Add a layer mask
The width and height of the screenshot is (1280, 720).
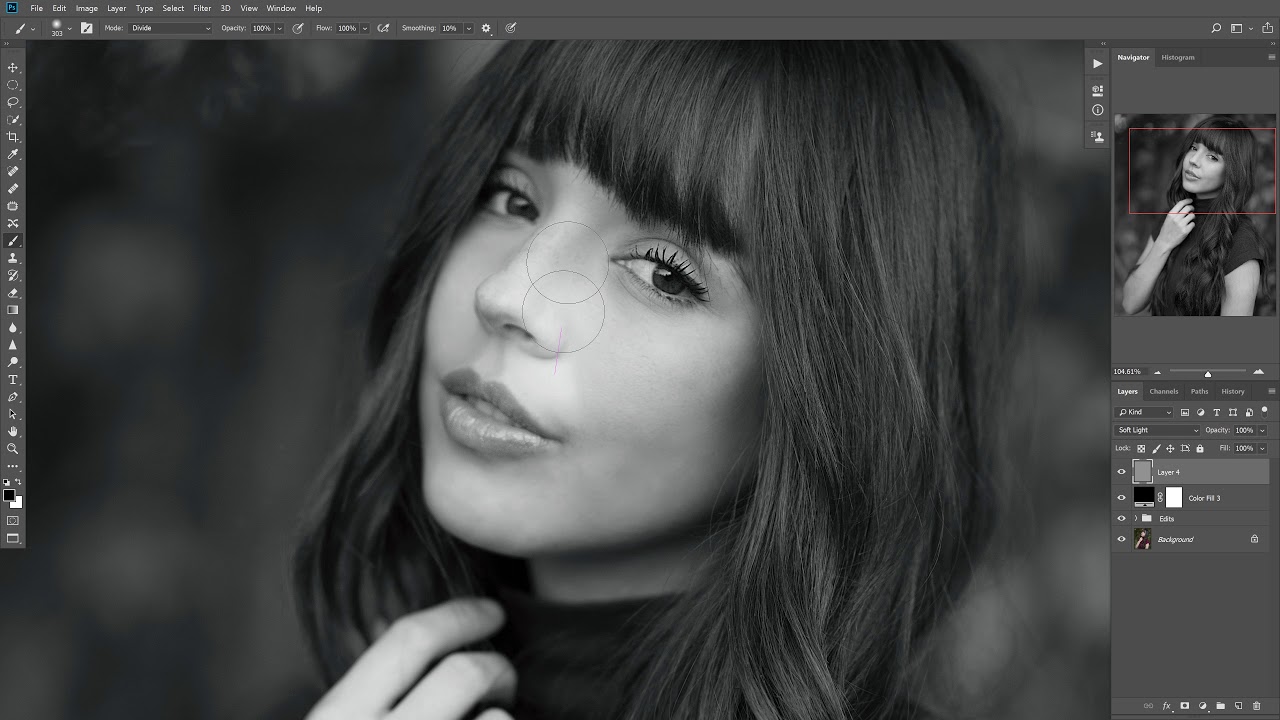tap(1185, 706)
